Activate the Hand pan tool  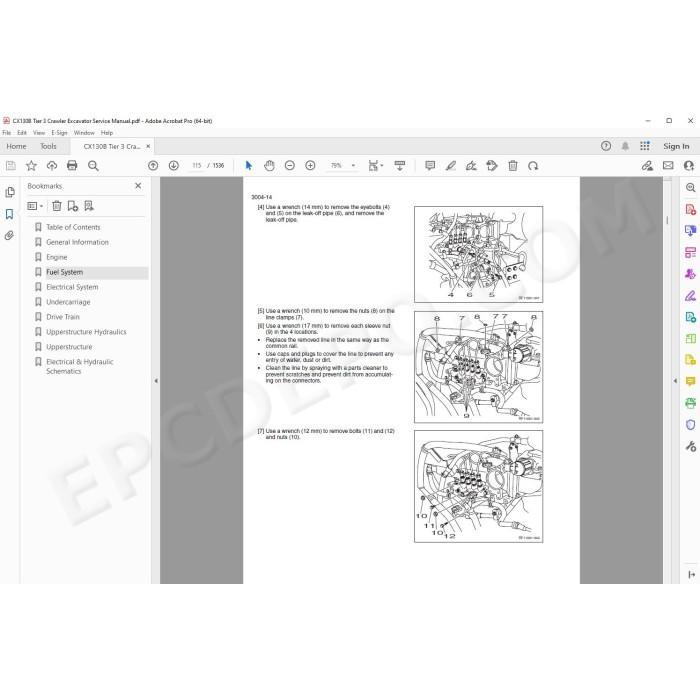pyautogui.click(x=269, y=166)
